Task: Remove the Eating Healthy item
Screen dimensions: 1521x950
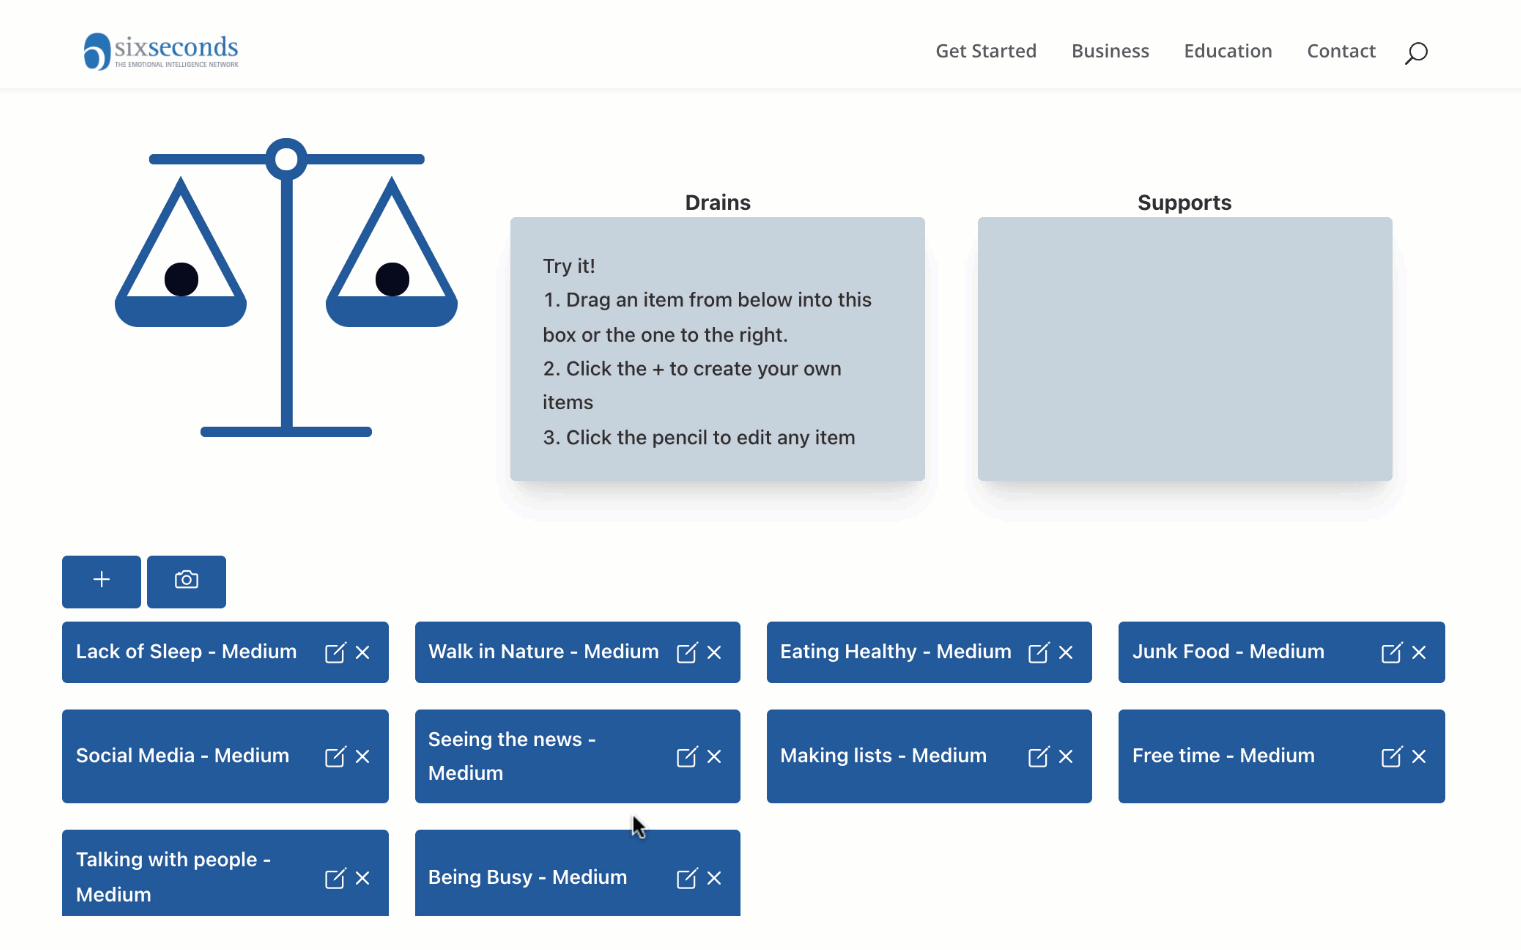Action: (1066, 653)
